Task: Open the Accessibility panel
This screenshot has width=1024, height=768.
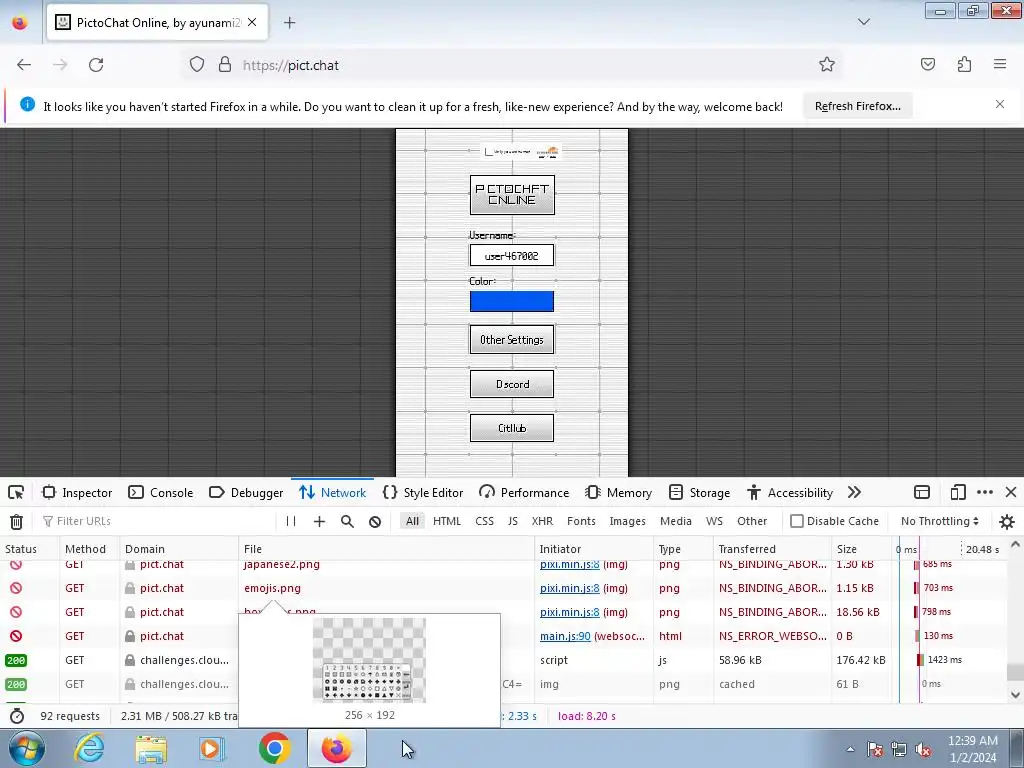Action: tap(790, 492)
